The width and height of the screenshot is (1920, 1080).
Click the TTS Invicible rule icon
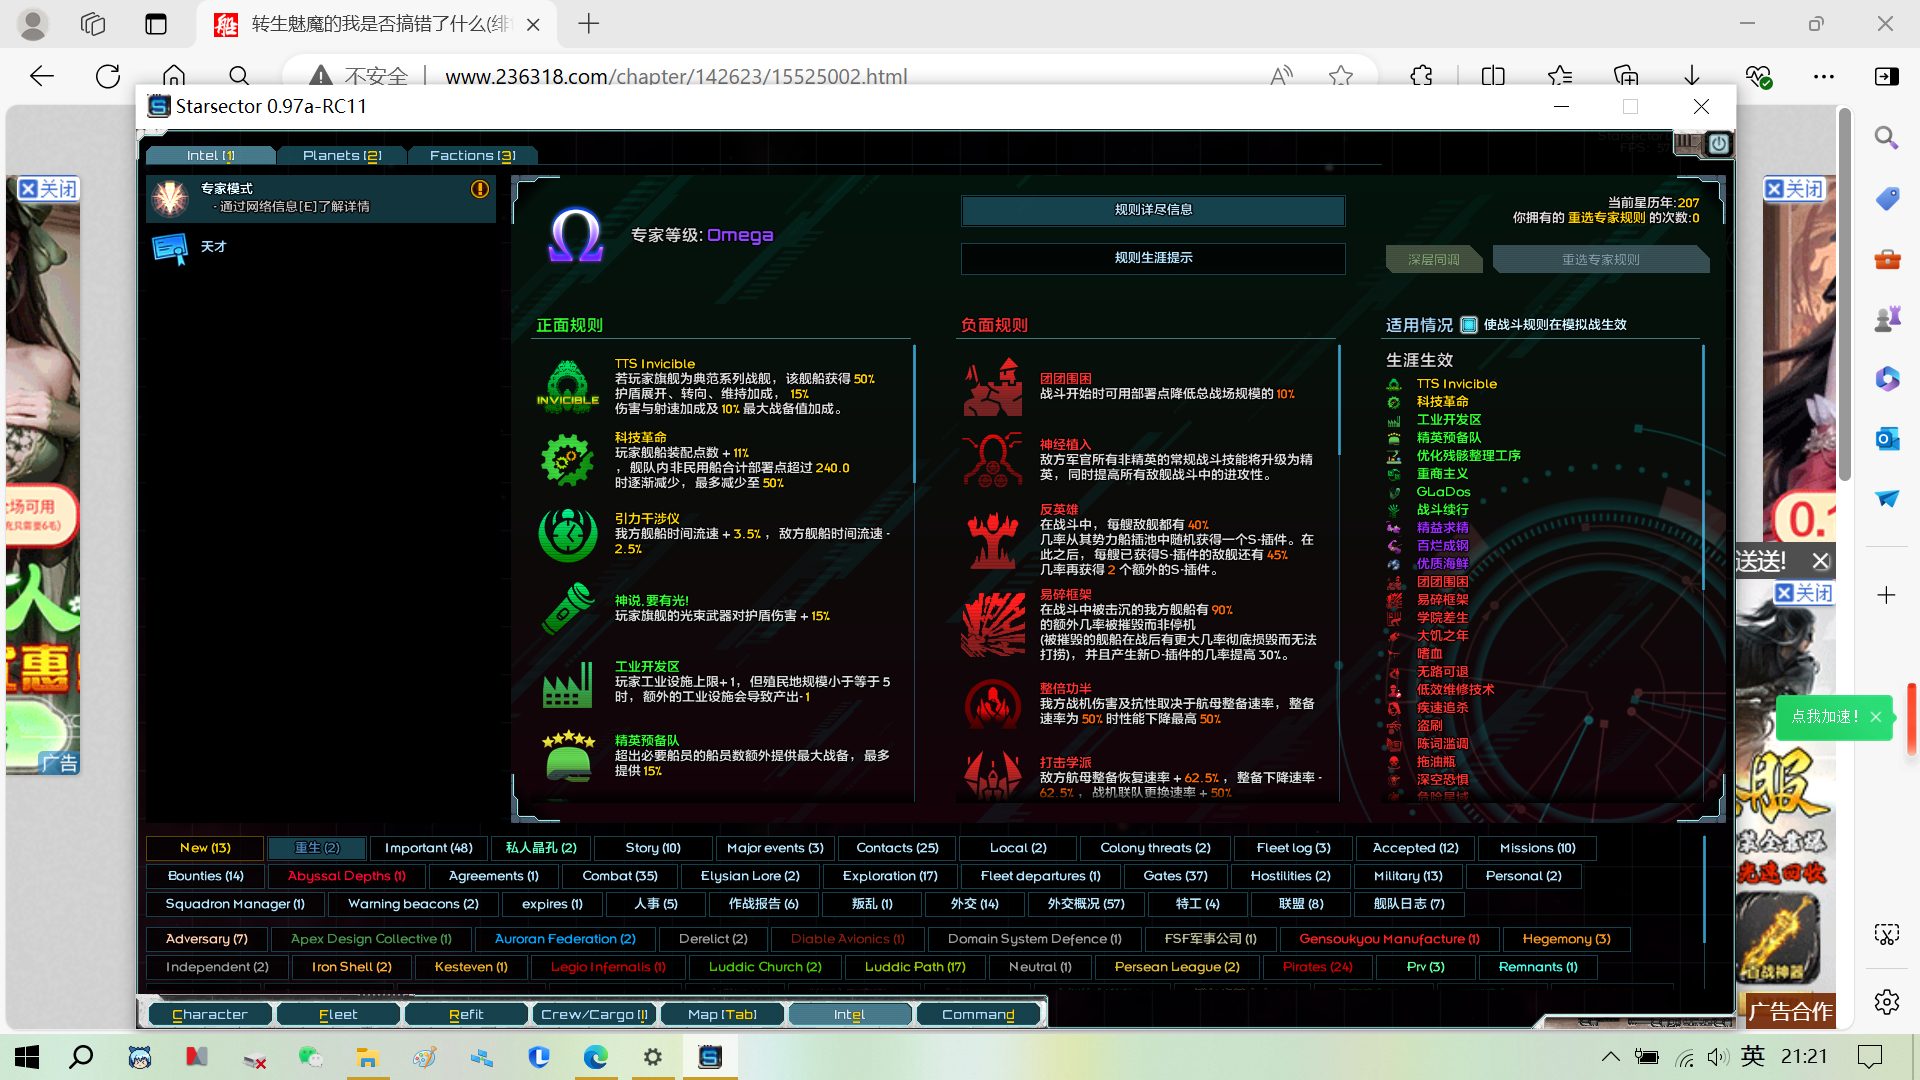coord(568,386)
